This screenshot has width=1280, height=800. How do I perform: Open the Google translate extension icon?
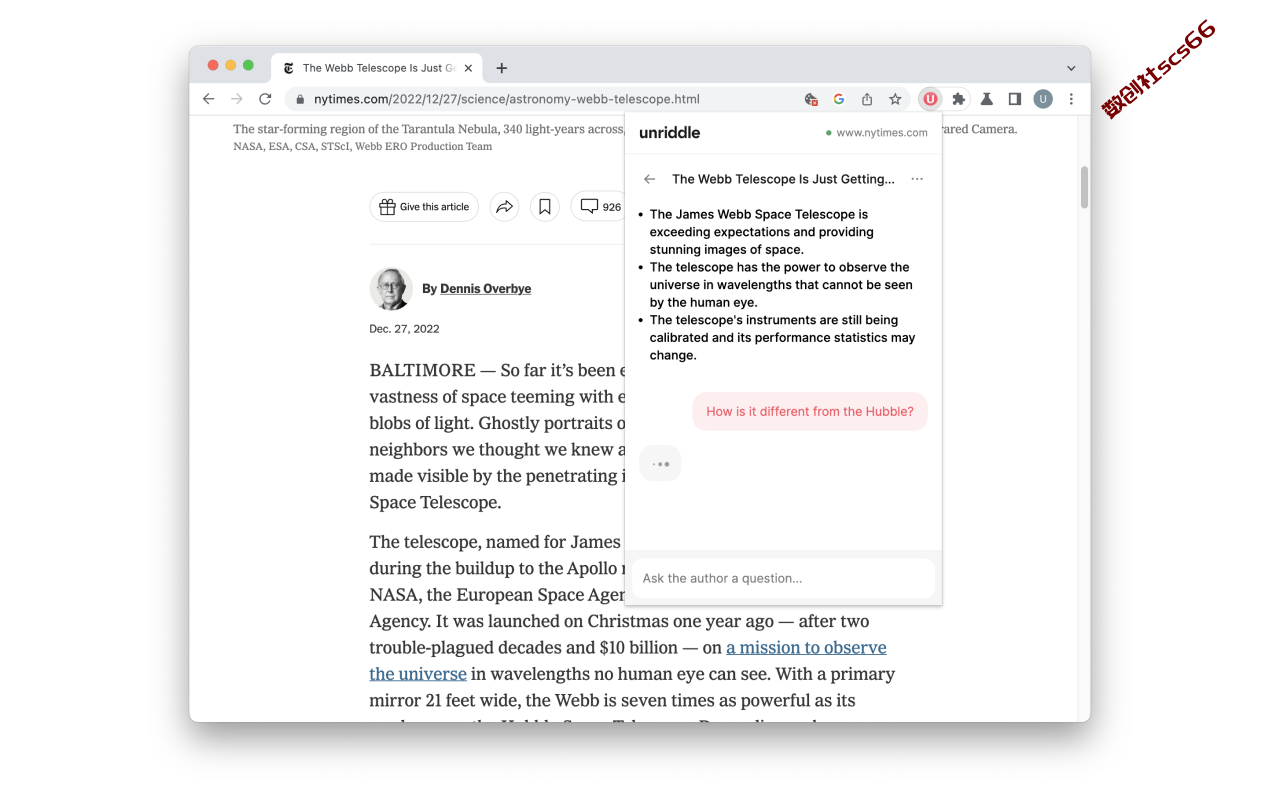tap(812, 99)
